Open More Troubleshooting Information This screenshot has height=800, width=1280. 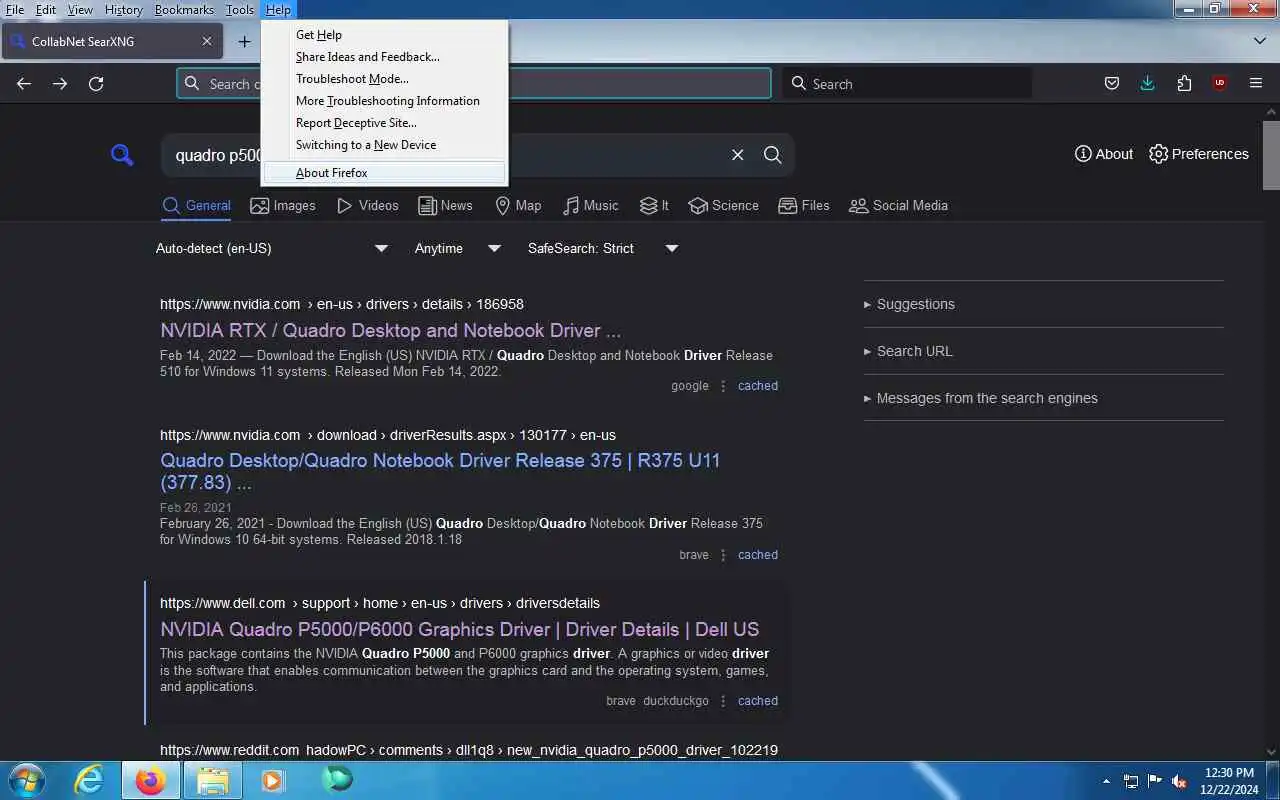pyautogui.click(x=385, y=101)
